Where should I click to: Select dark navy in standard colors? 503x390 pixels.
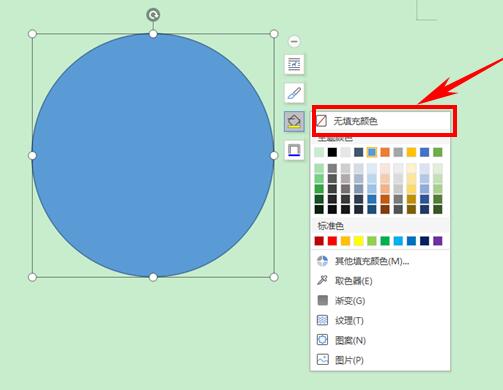[424, 241]
